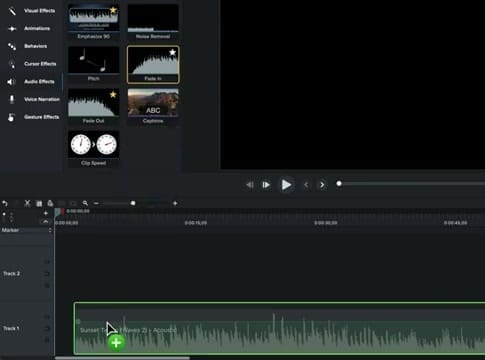
Task: Select the Fade In effect thumbnail
Action: pyautogui.click(x=153, y=64)
